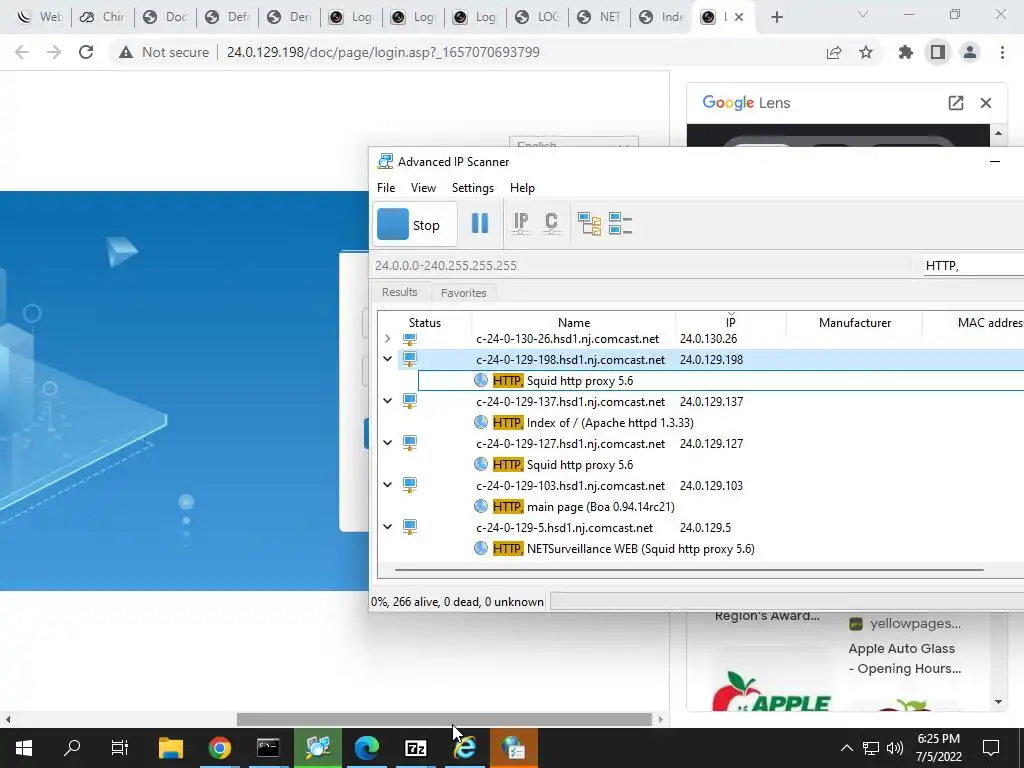Click the Advanced IP Scanner title bar icon
Screen dimensions: 1024x768
pyautogui.click(x=385, y=161)
